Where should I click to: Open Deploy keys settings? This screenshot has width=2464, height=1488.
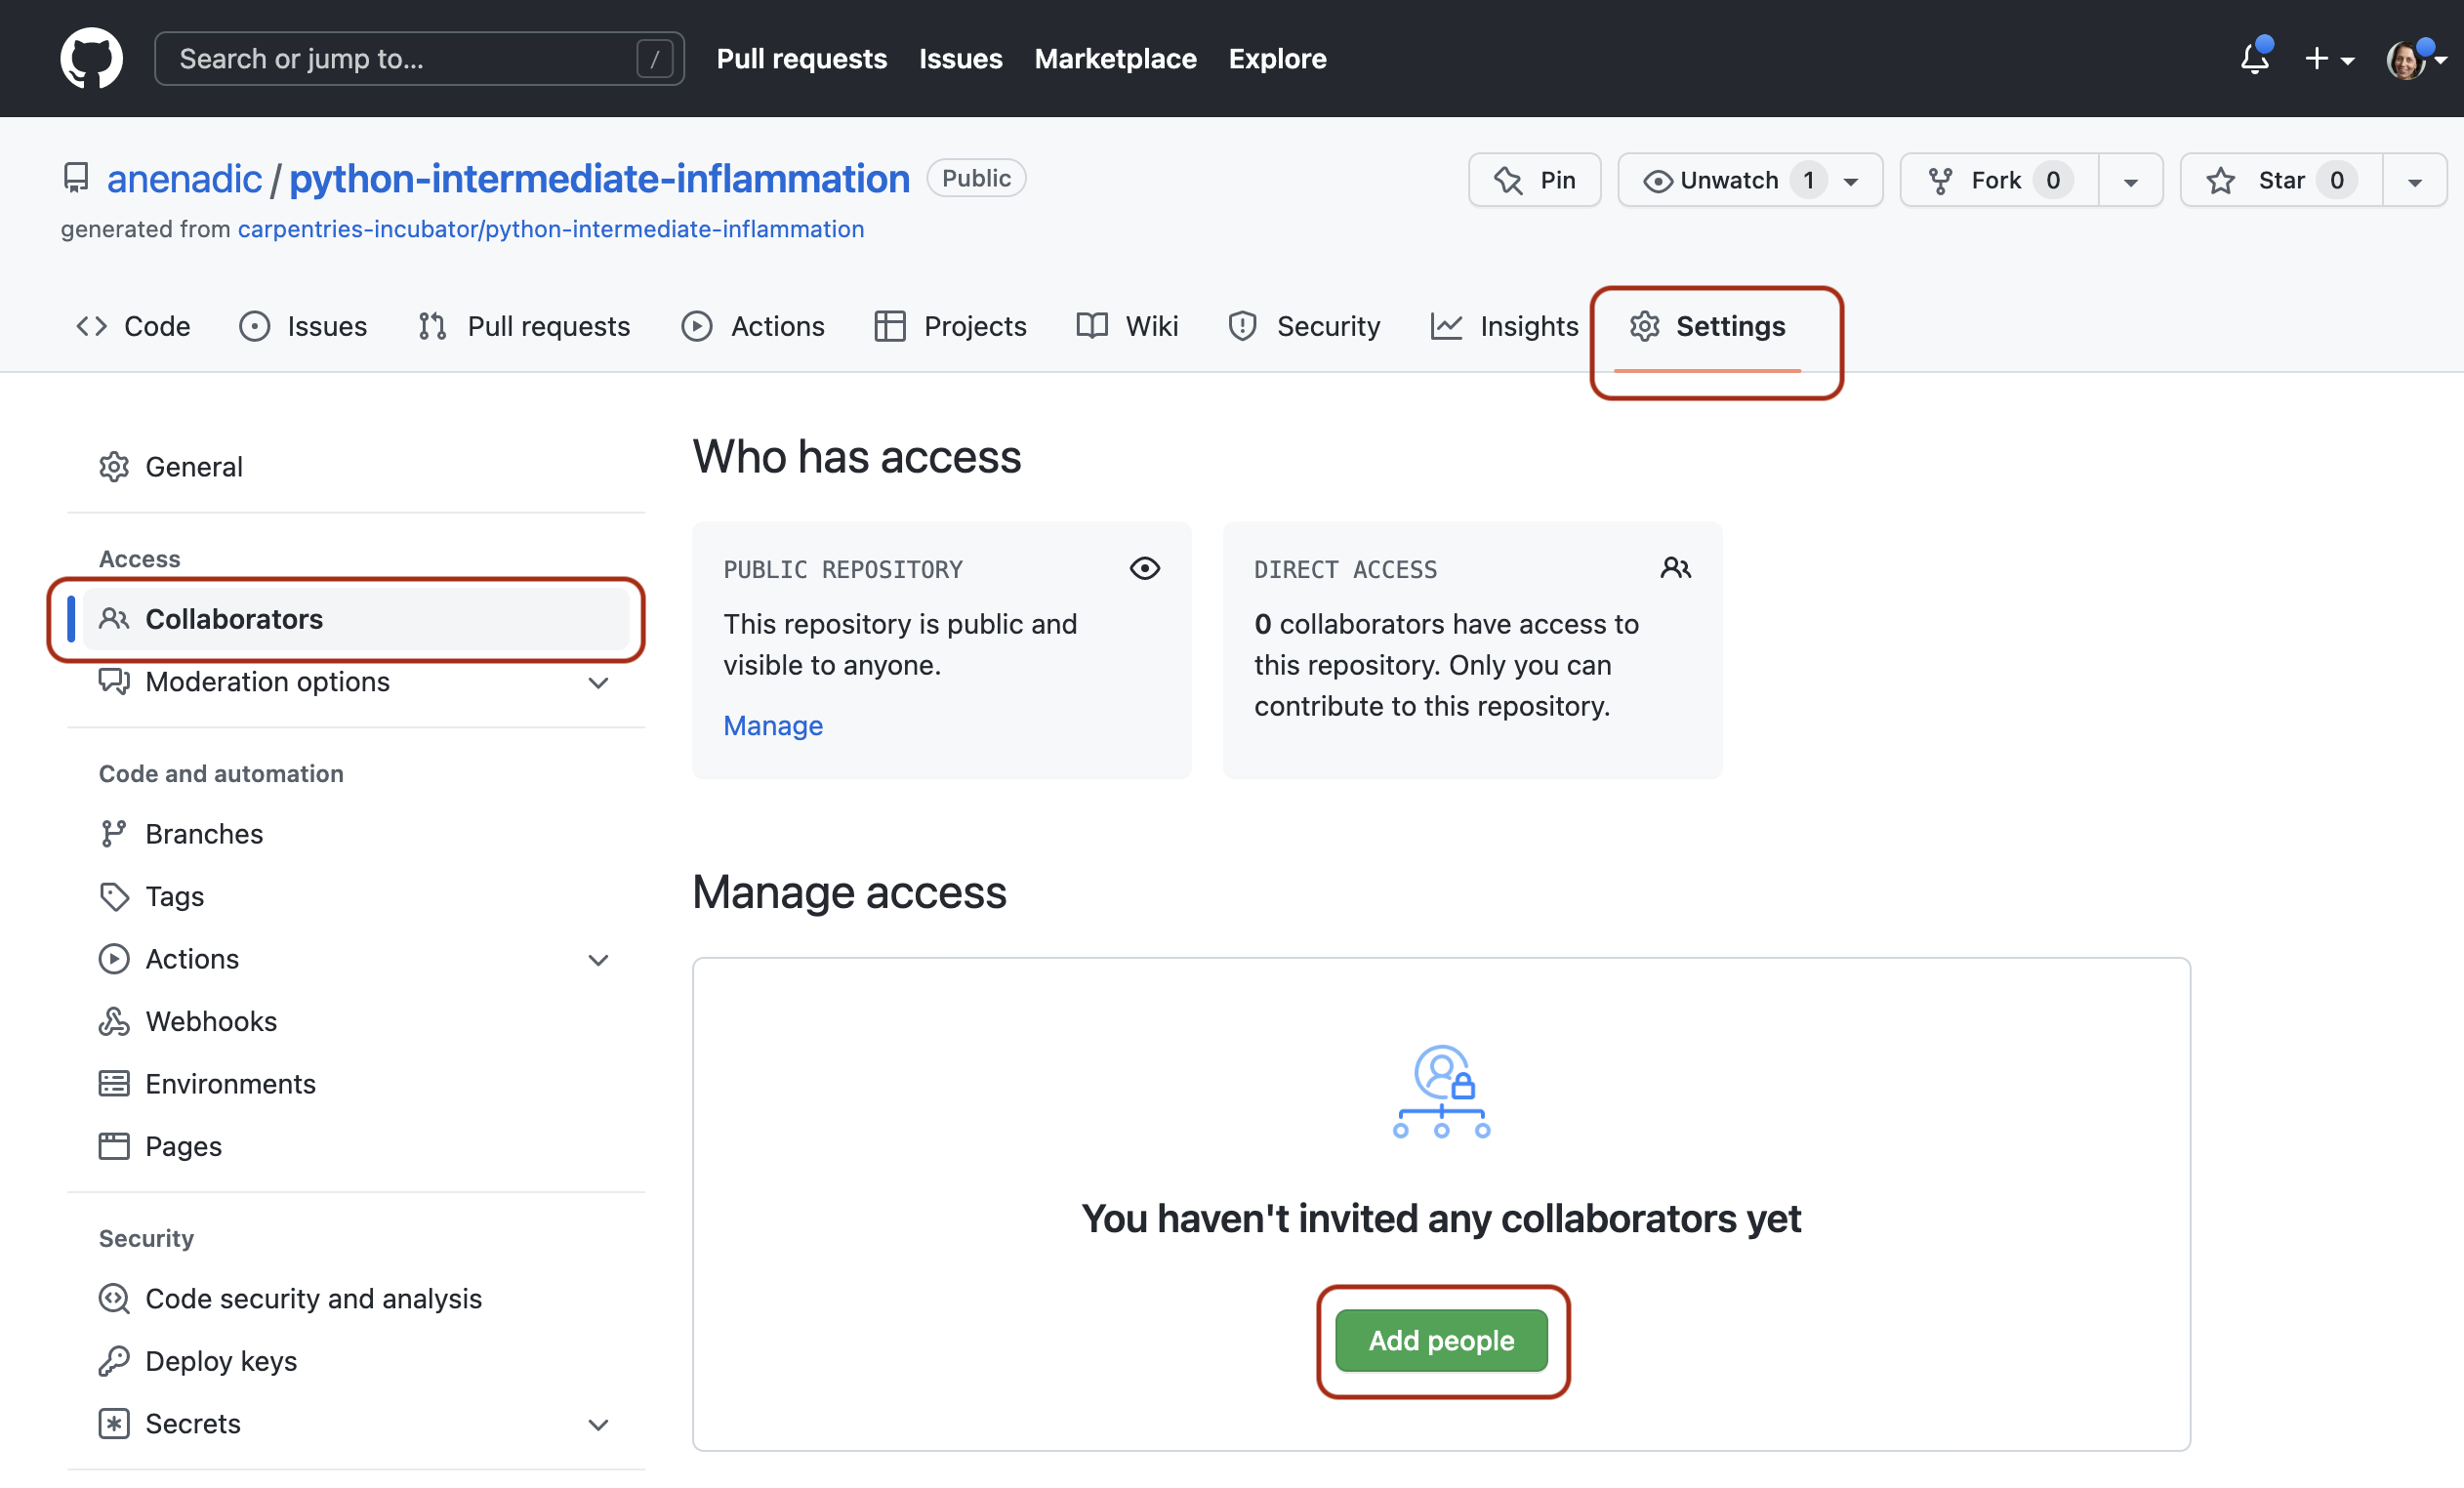(221, 1360)
